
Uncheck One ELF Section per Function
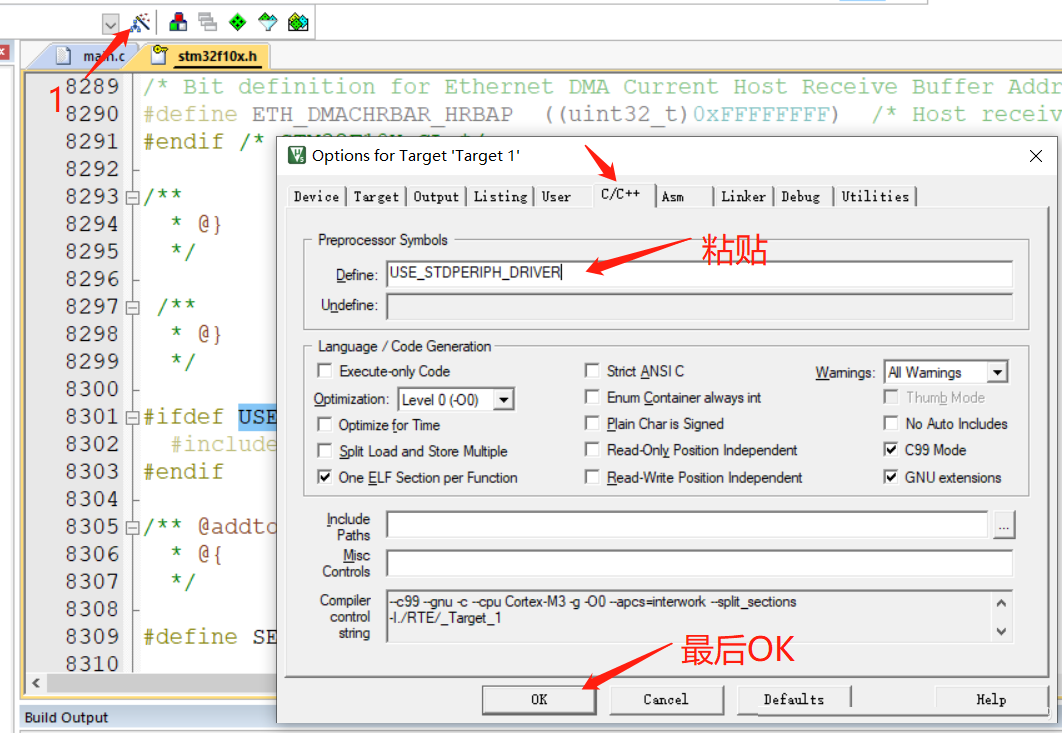pos(324,477)
